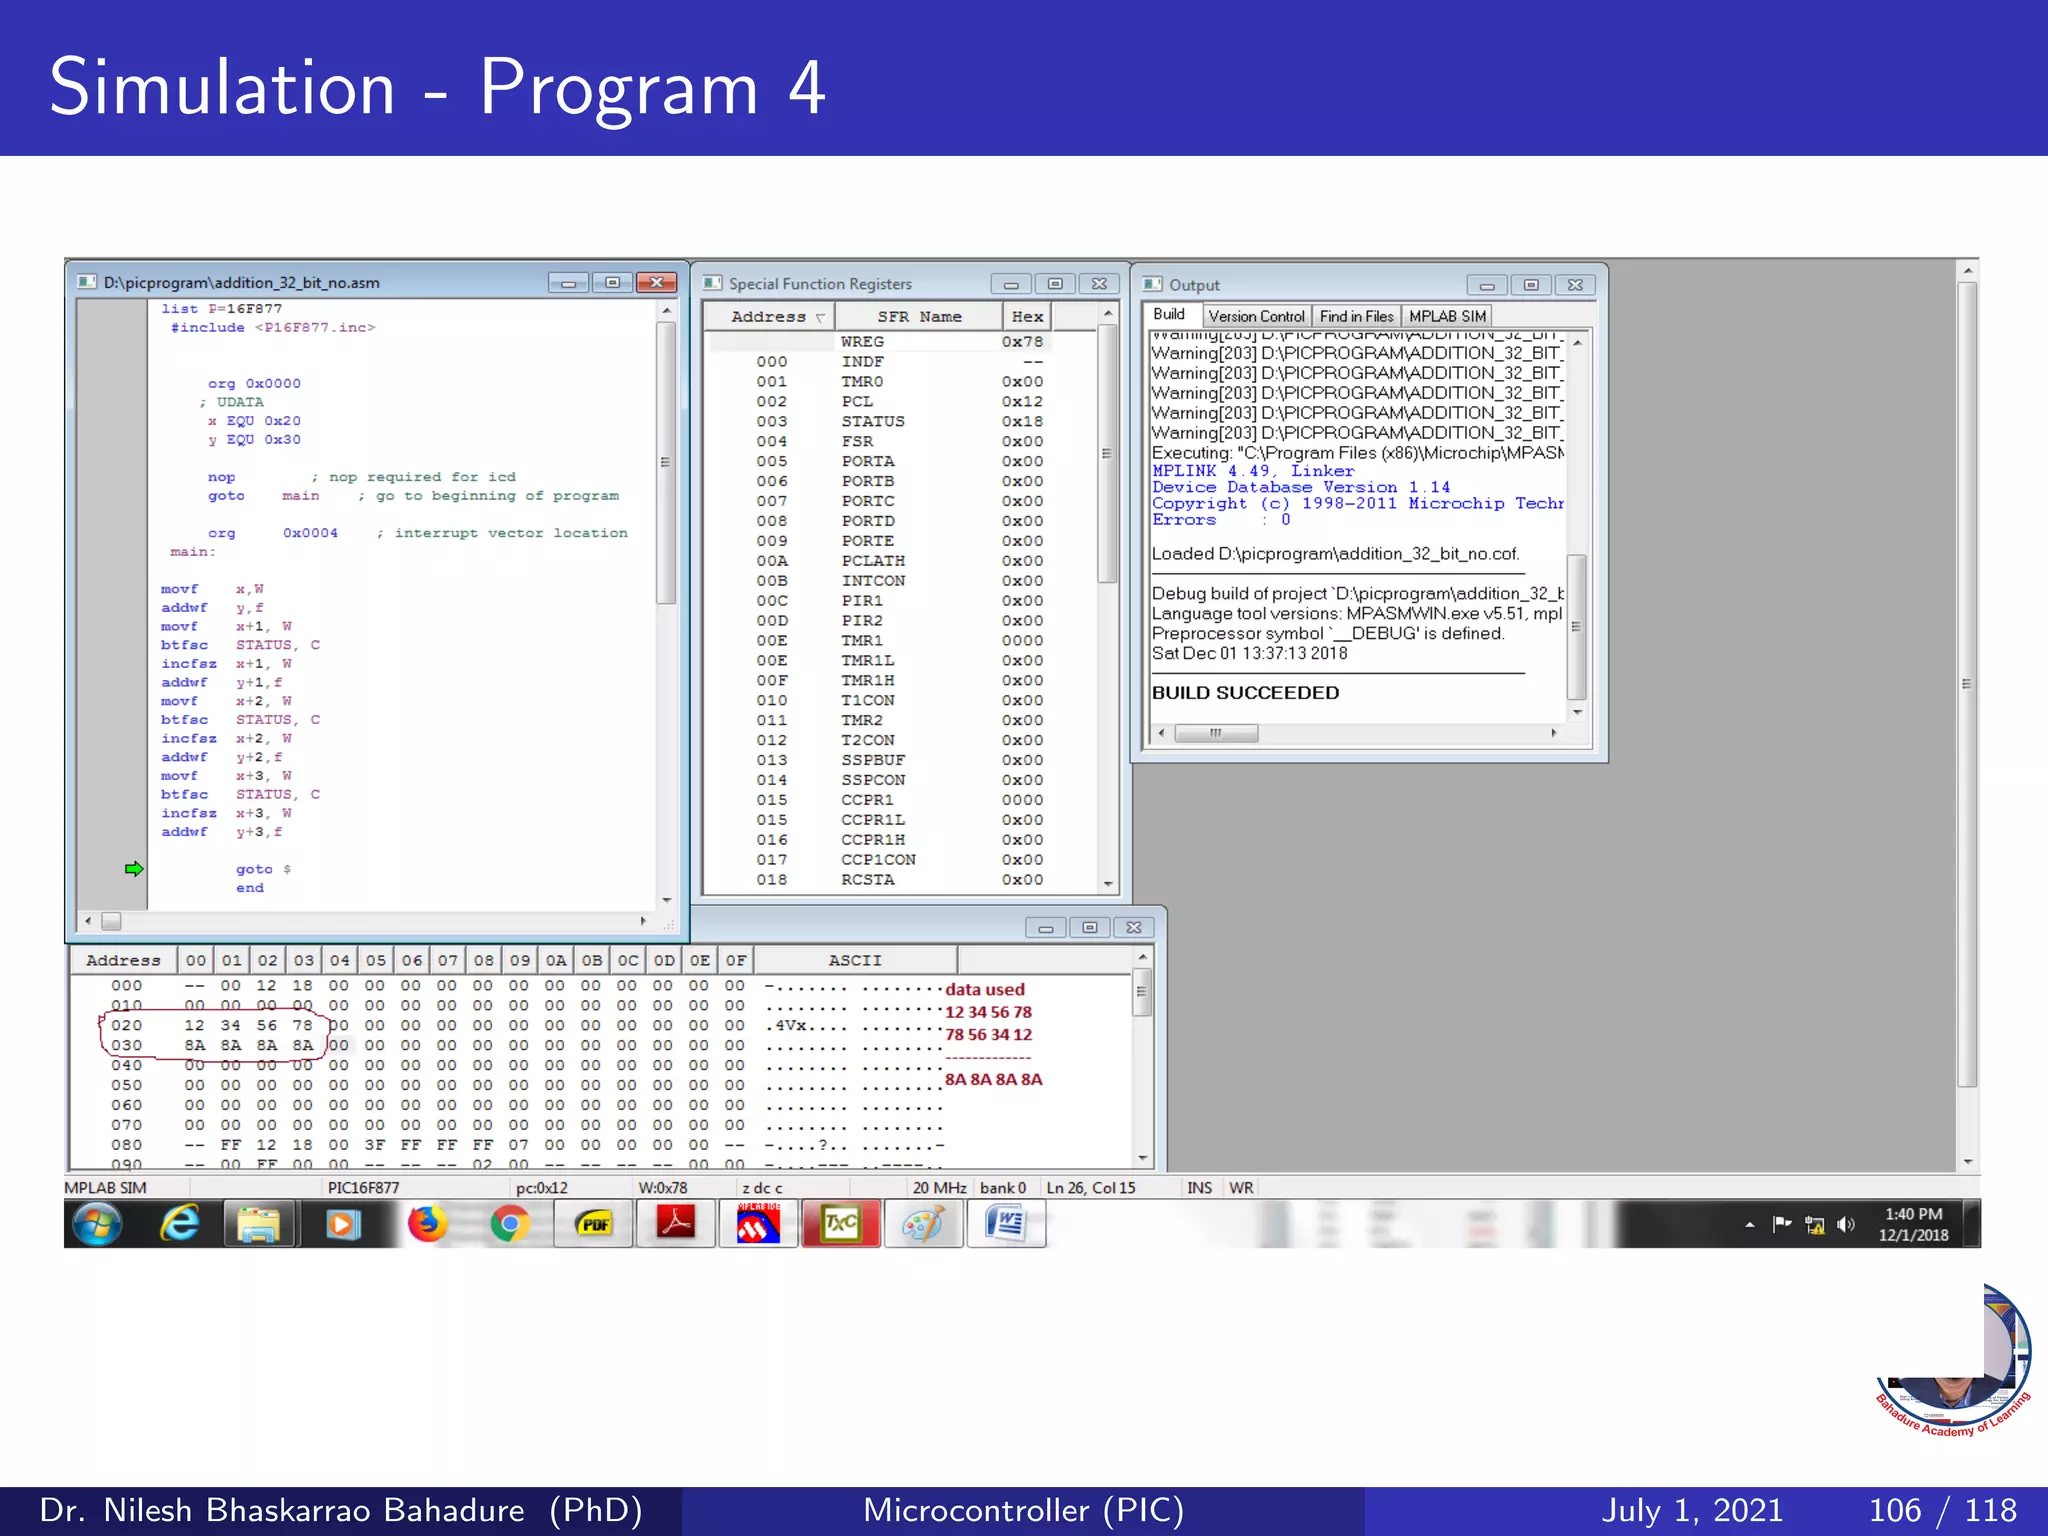
Task: Click the addition_32_bit_no.asm window title icon
Action: coord(87,282)
